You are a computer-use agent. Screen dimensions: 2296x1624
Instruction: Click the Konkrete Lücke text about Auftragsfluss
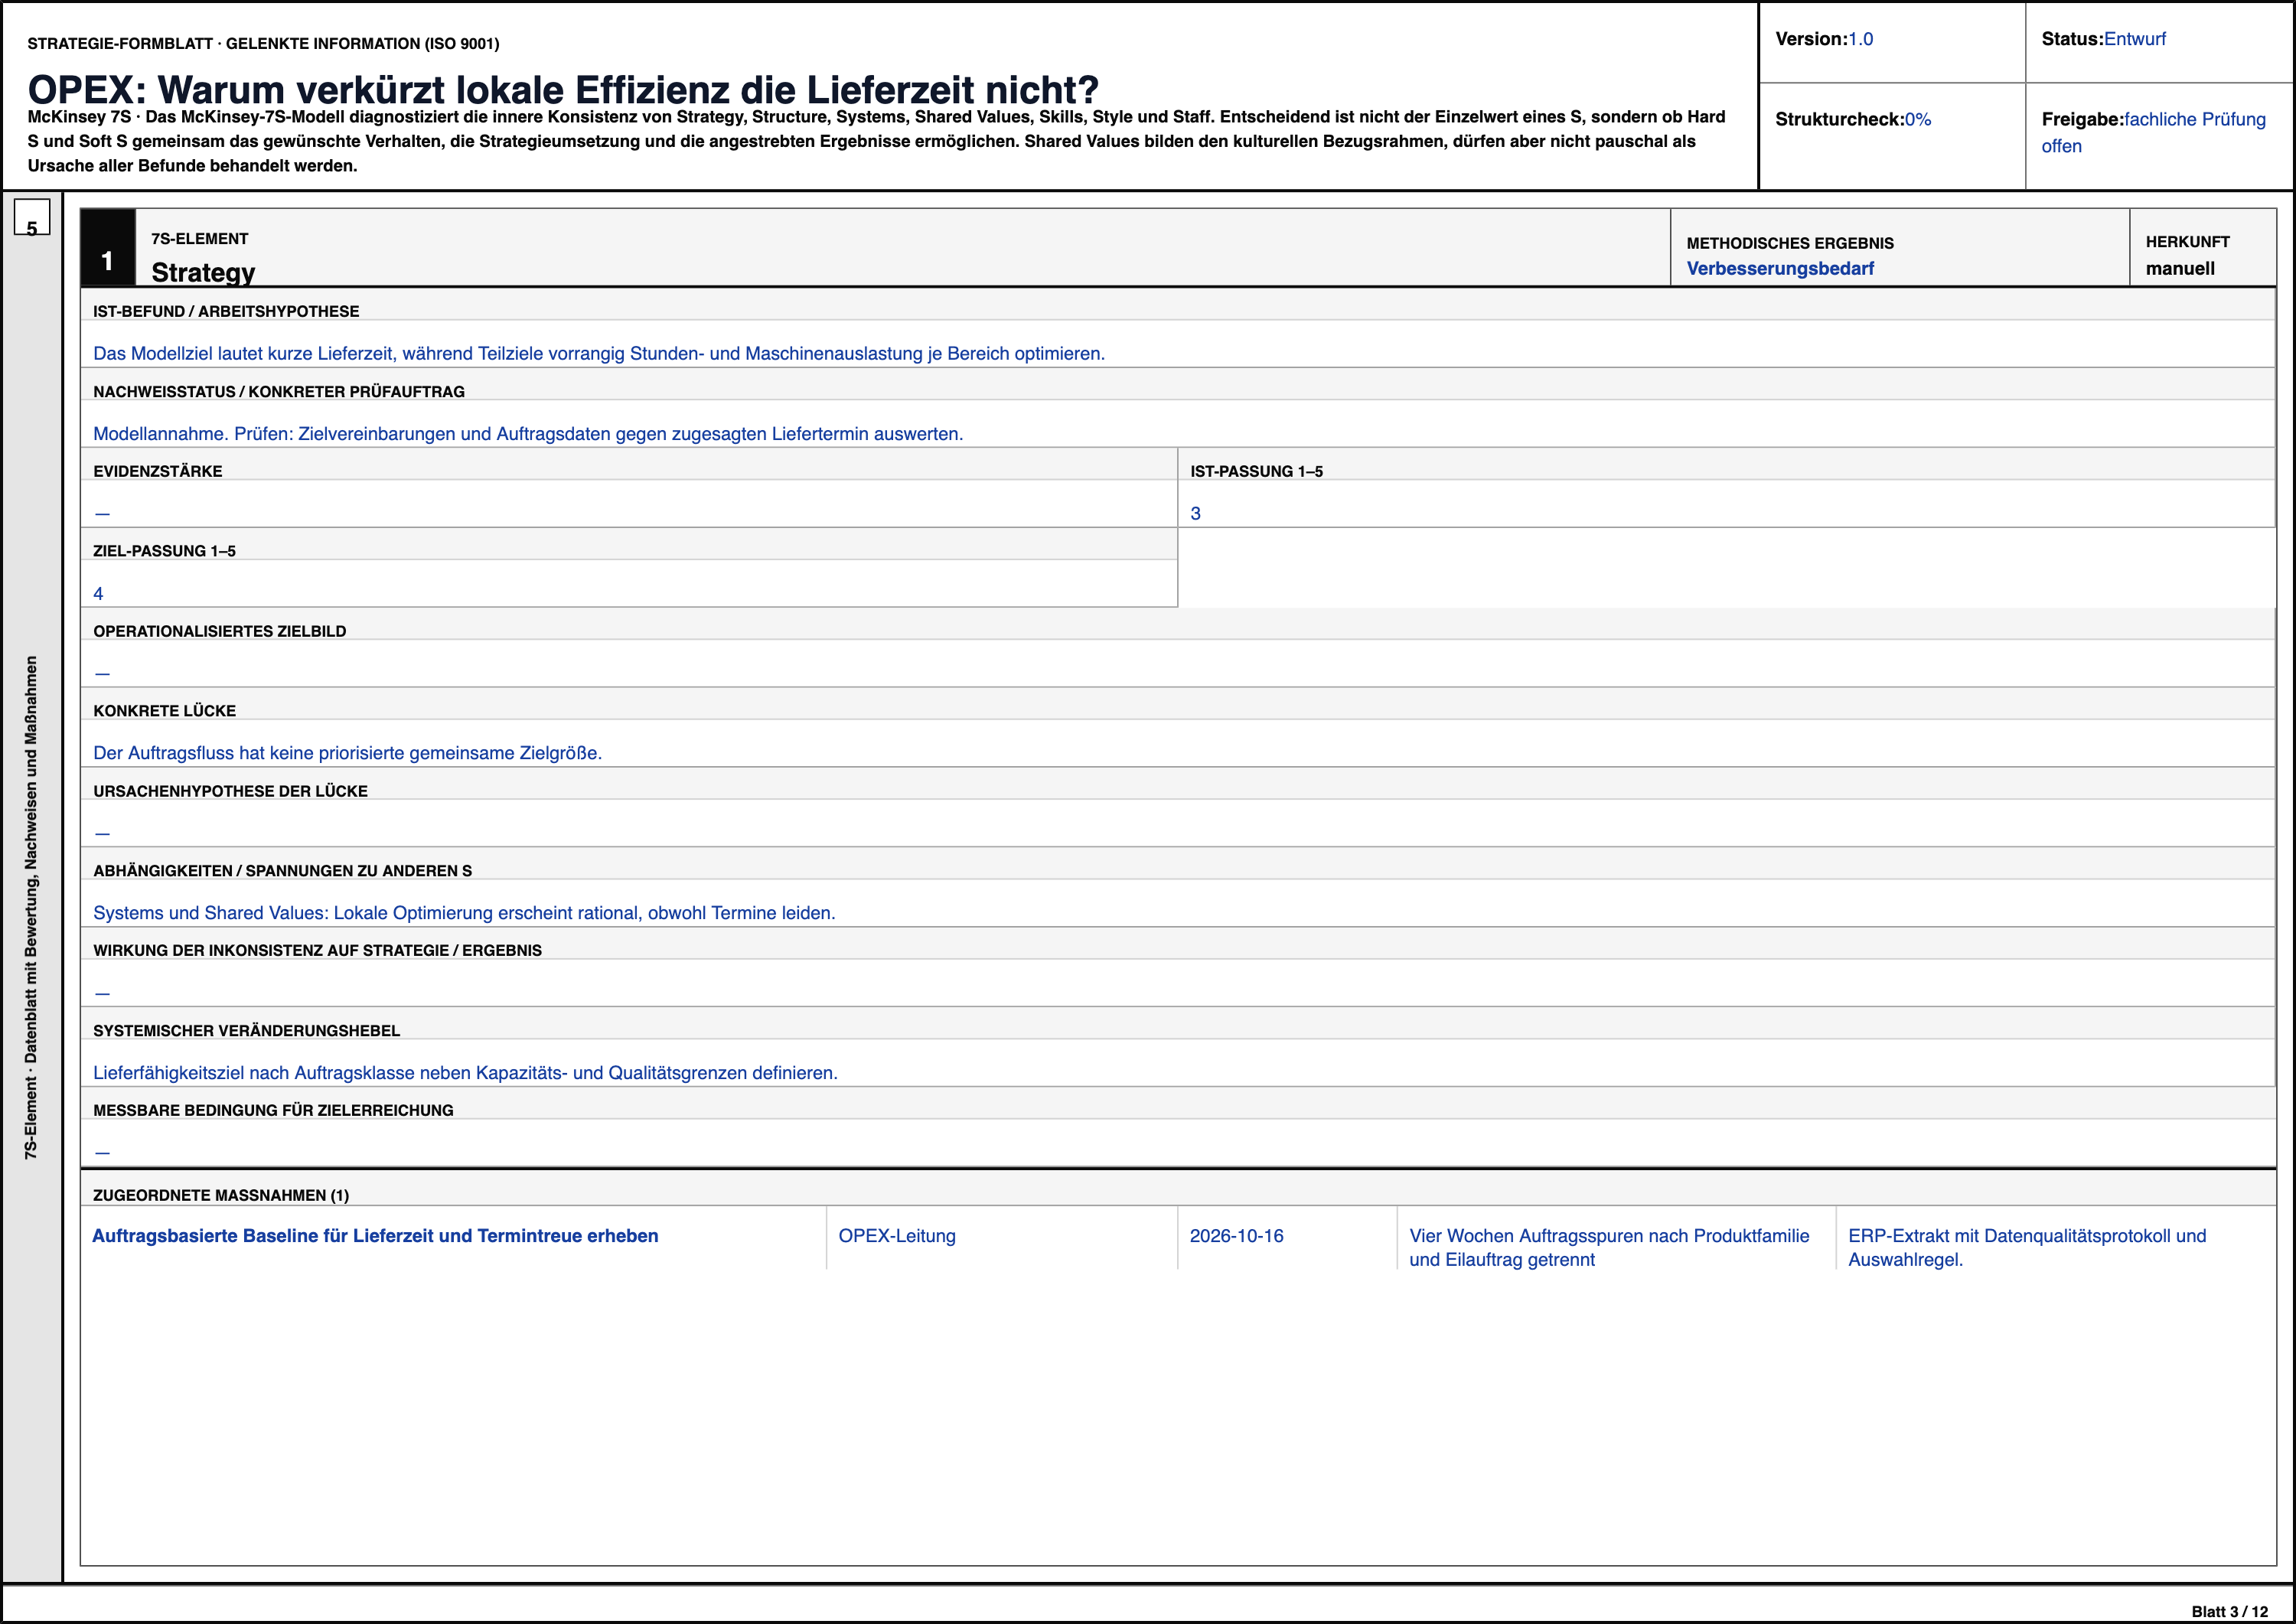347,753
